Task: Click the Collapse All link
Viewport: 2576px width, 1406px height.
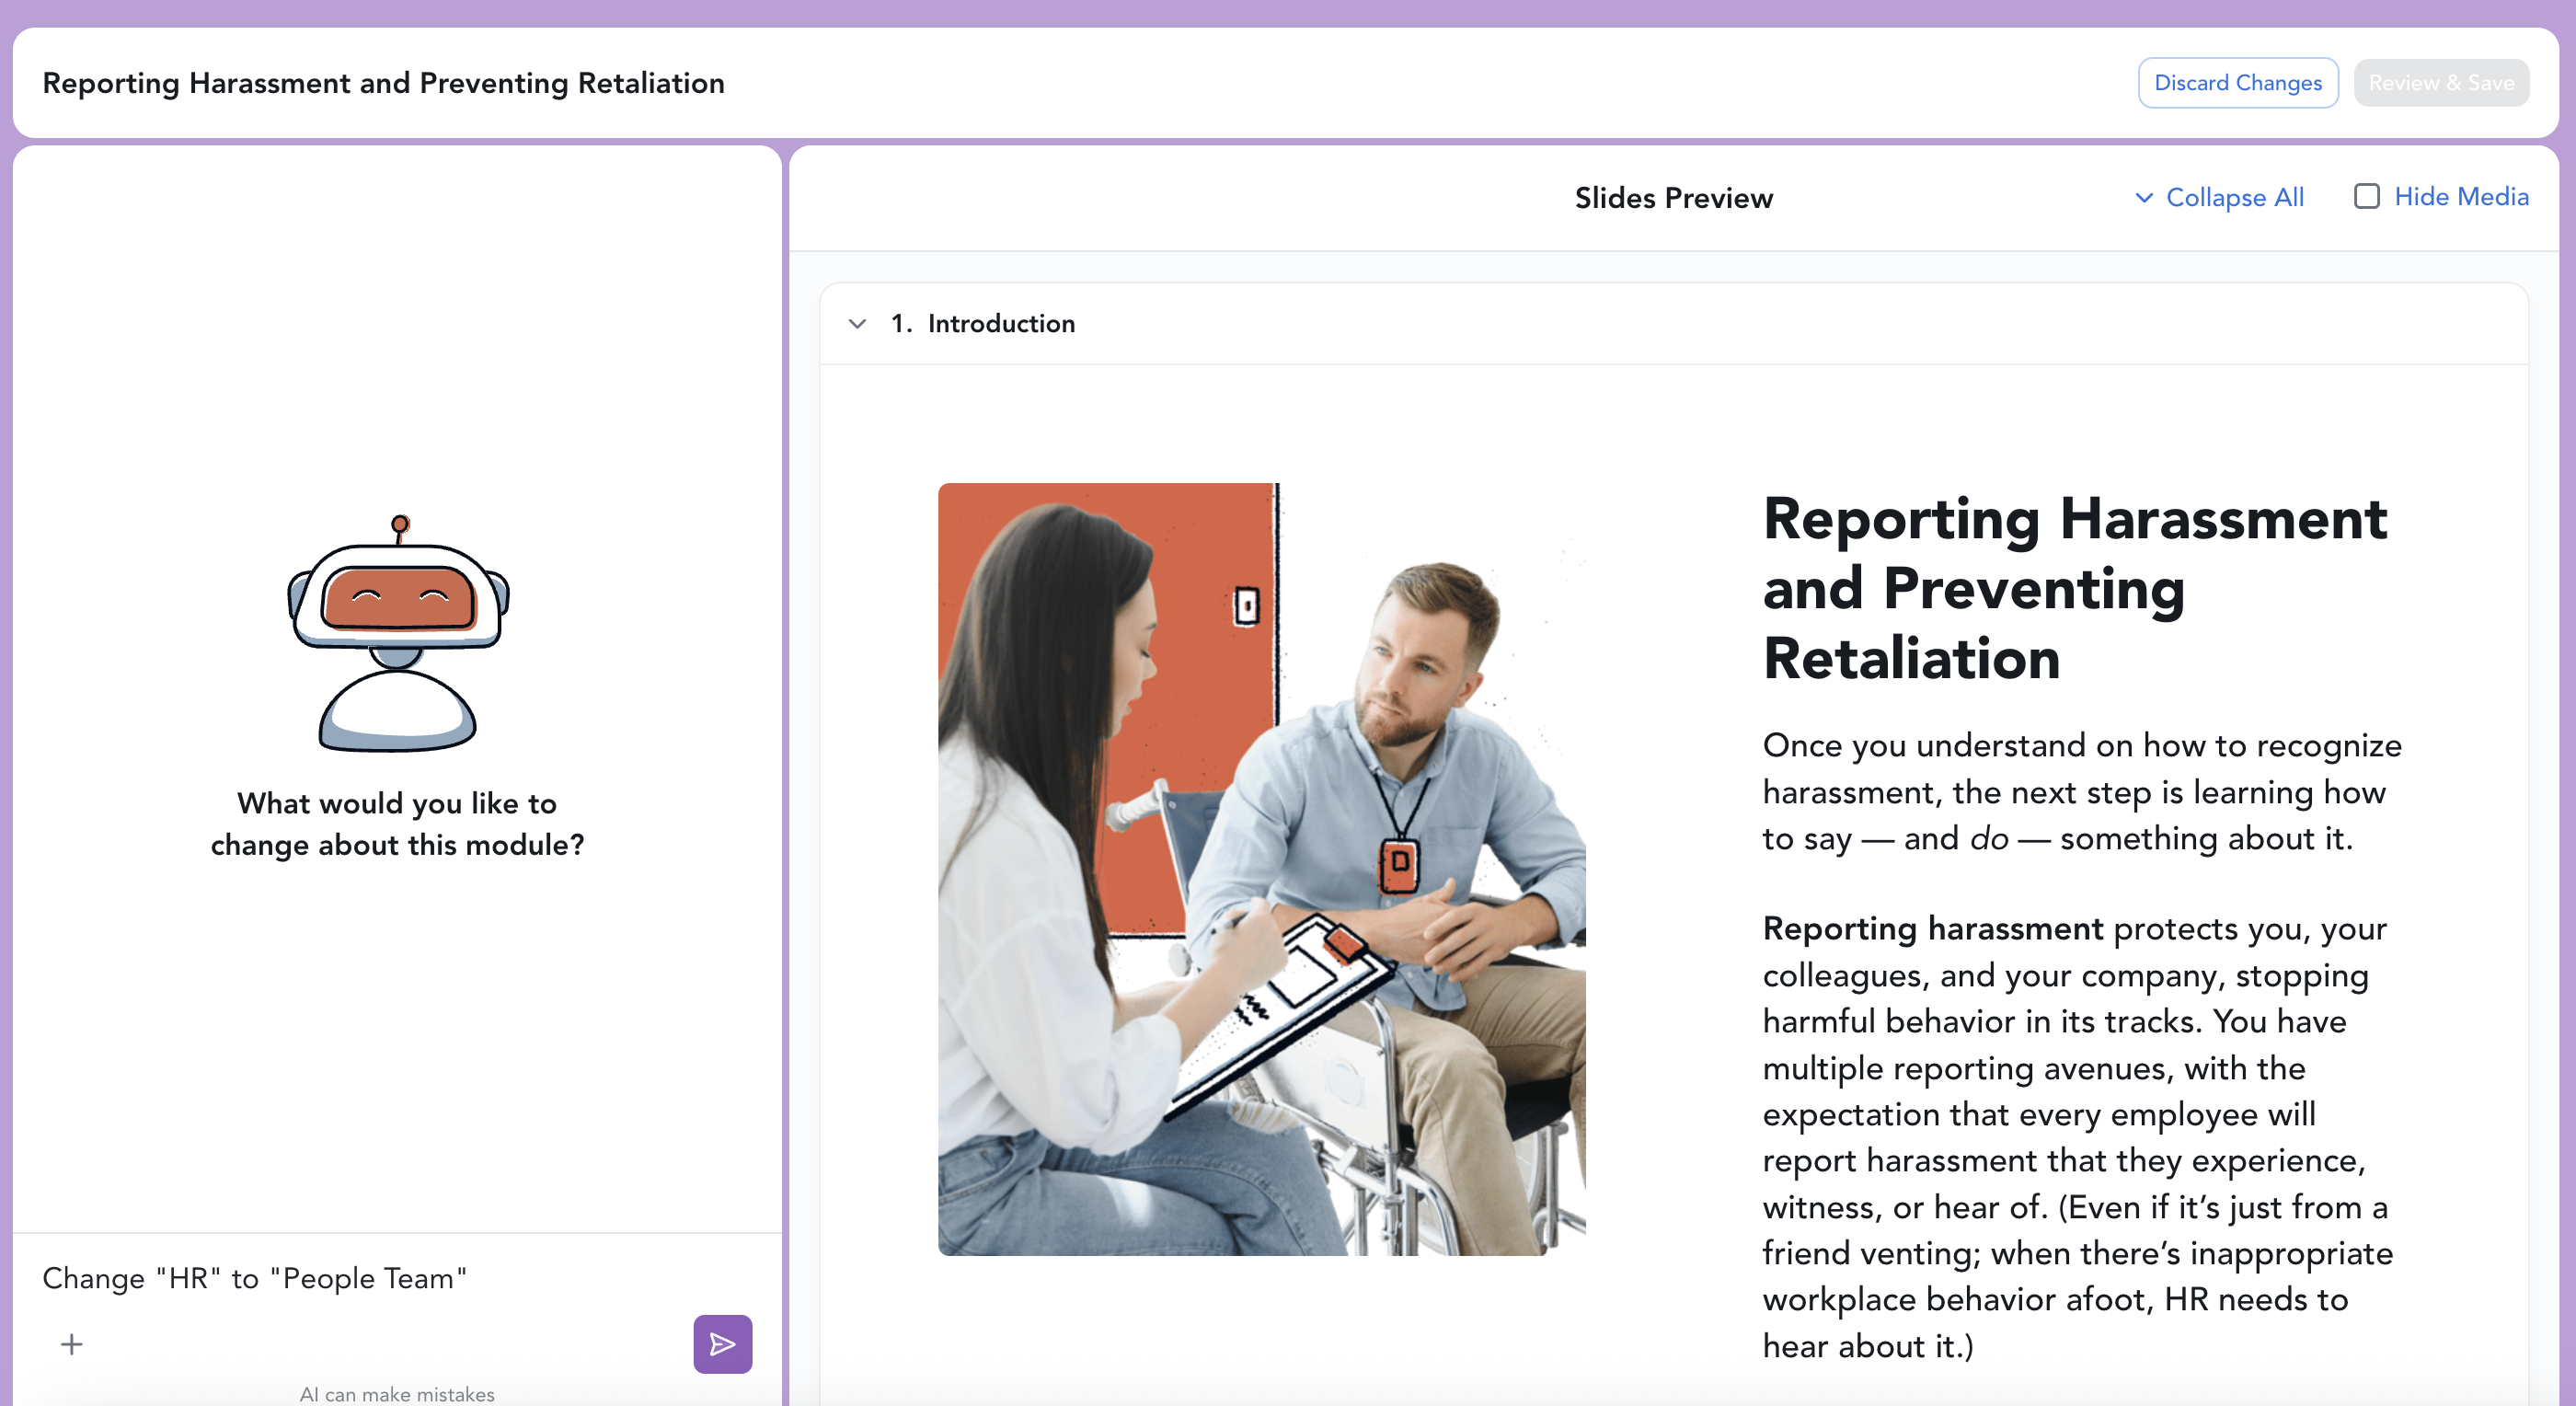Action: click(x=2234, y=198)
